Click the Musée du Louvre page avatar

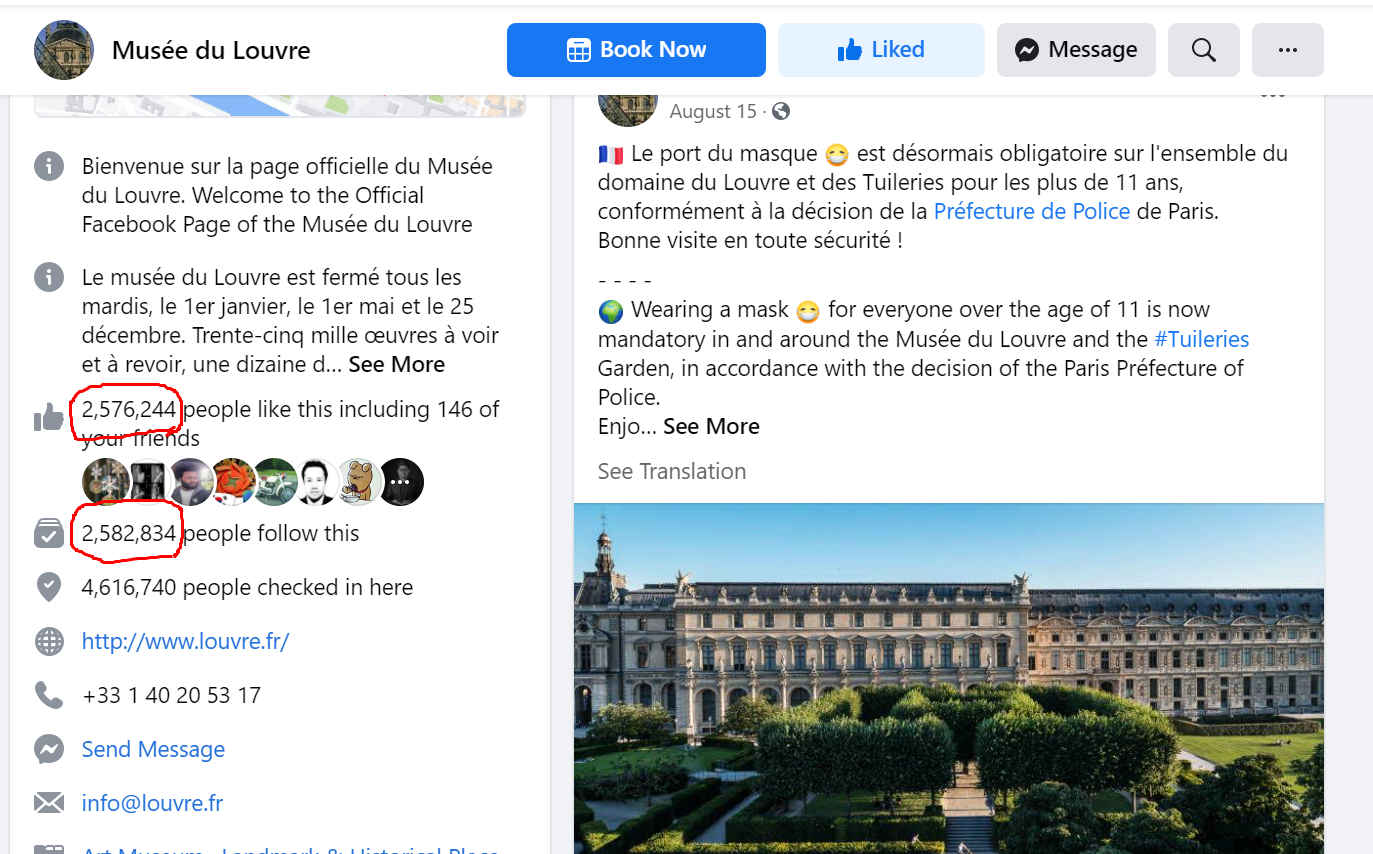[64, 50]
